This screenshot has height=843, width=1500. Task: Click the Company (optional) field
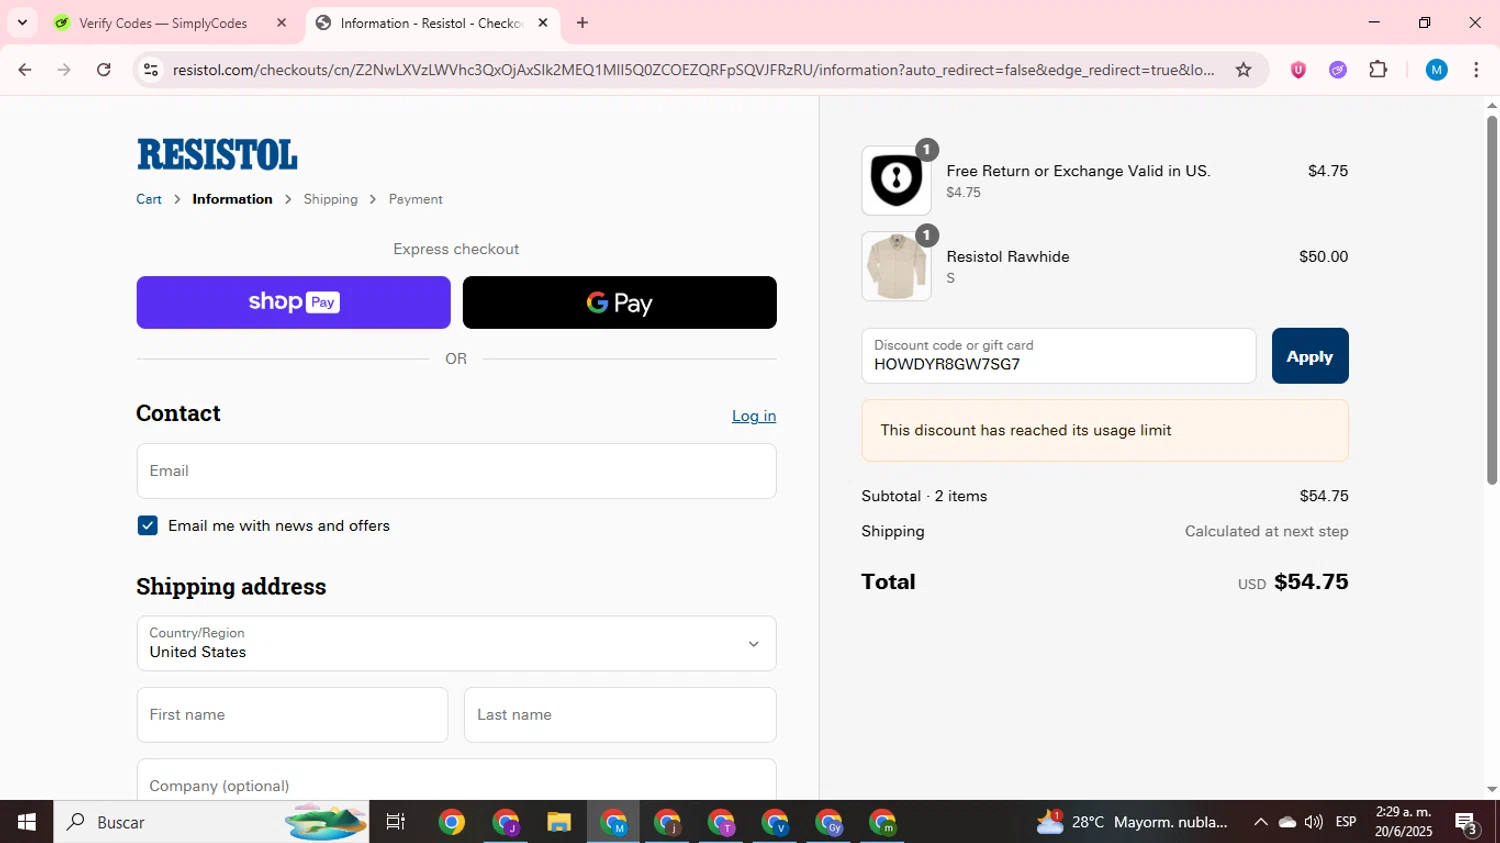pos(456,780)
